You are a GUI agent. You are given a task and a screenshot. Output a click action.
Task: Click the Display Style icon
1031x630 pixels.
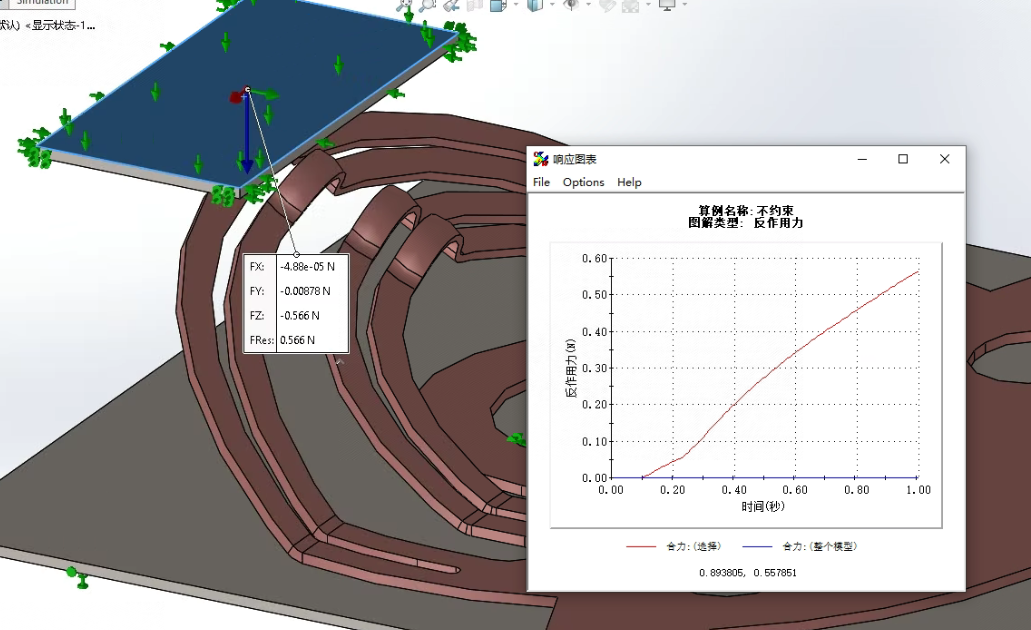coord(535,5)
